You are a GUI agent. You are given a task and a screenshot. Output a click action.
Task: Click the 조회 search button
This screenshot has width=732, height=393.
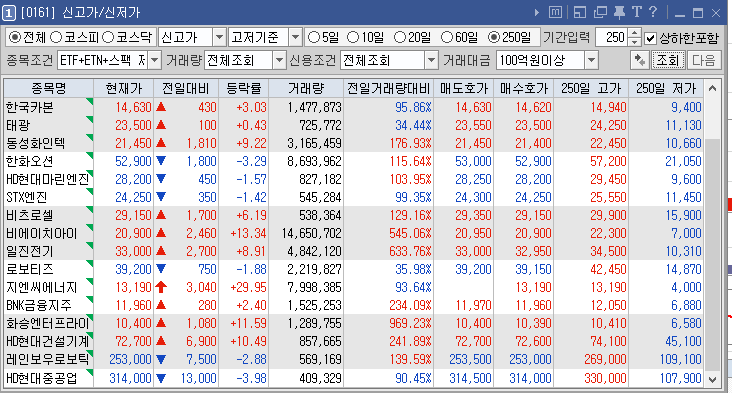tap(668, 60)
